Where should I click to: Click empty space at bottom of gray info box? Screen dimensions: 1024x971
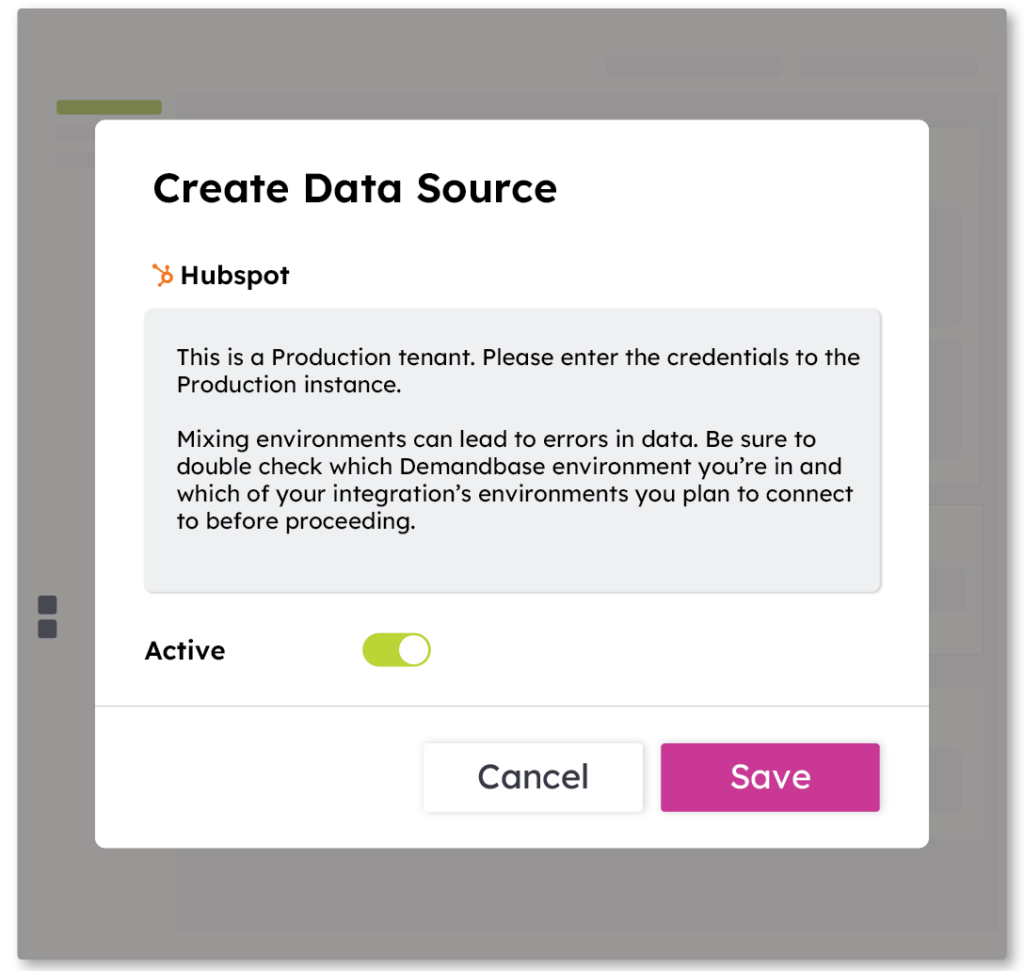click(512, 565)
